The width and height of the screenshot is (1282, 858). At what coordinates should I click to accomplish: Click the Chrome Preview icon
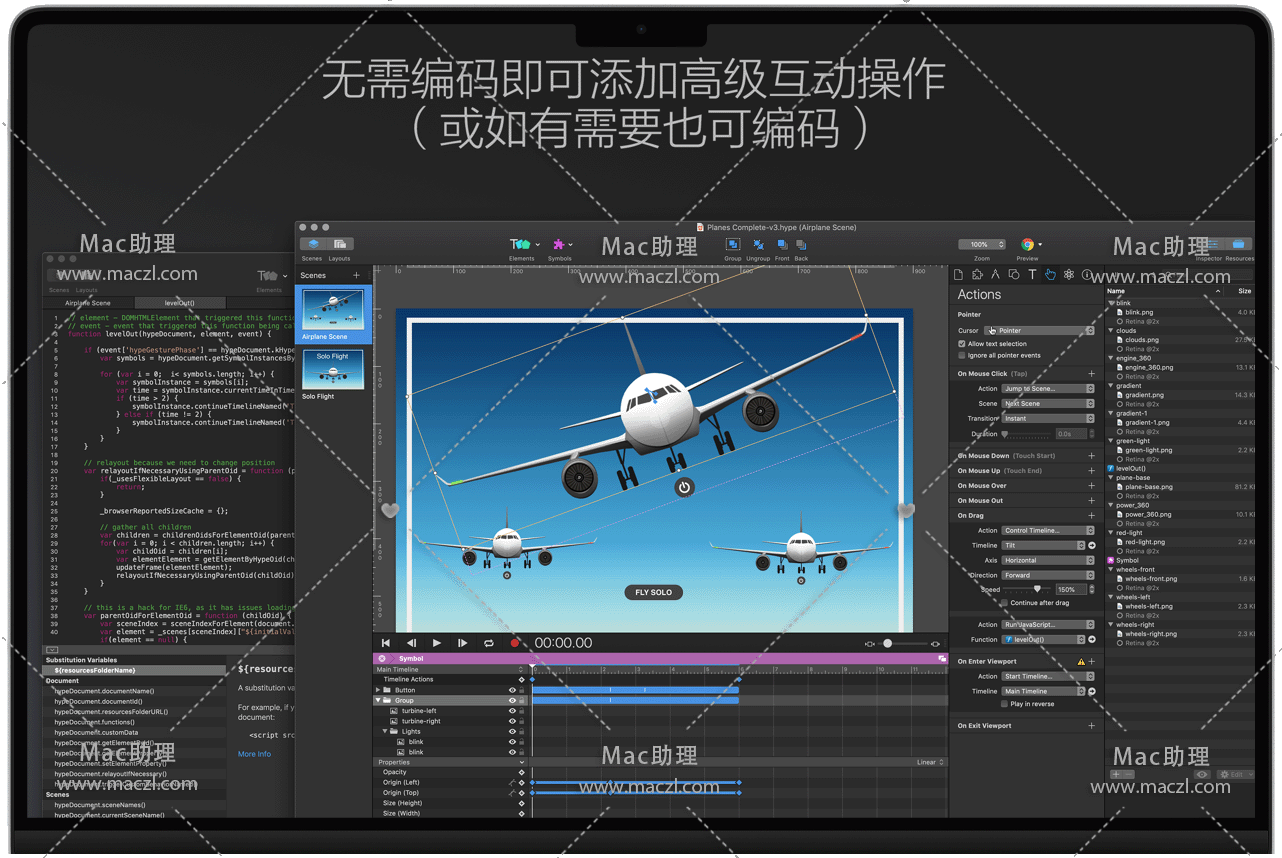tap(1027, 245)
